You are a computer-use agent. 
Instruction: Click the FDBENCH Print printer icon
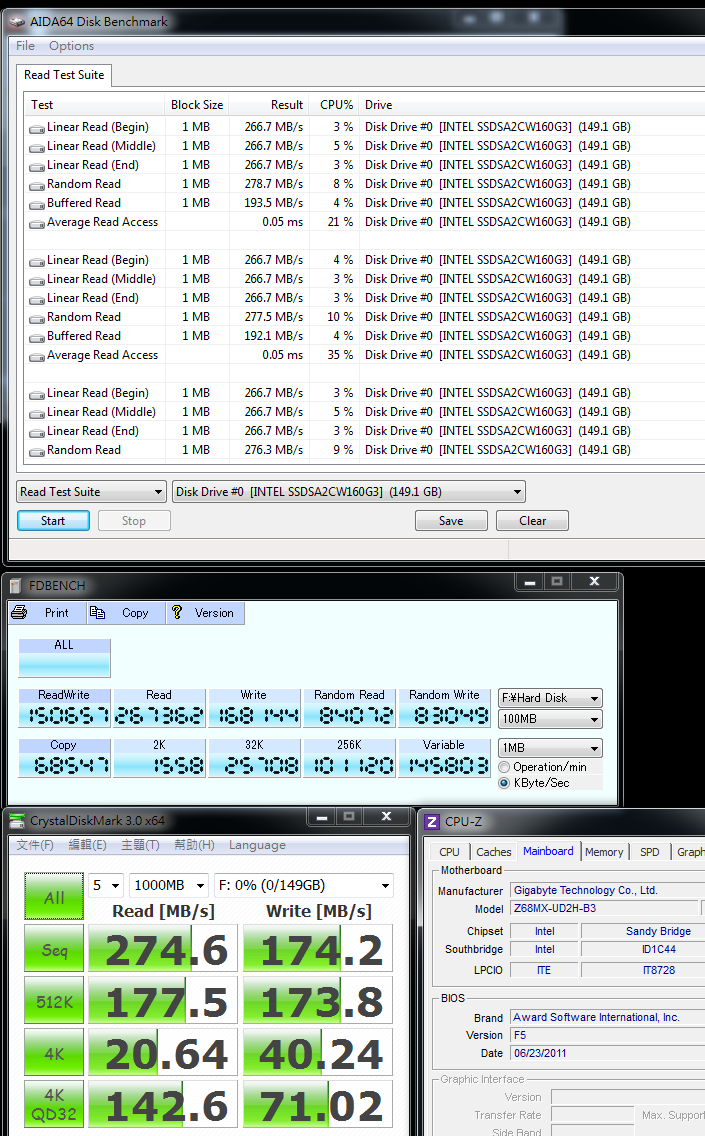pyautogui.click(x=20, y=613)
